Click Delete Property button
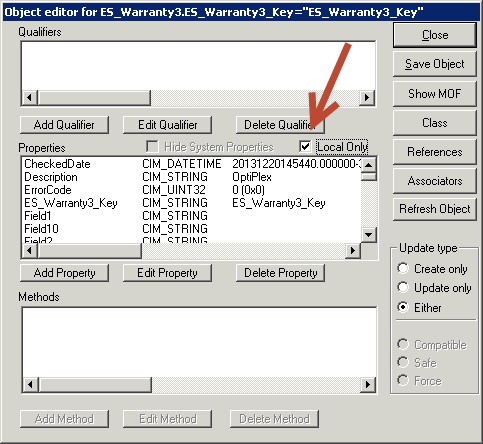 click(x=280, y=273)
